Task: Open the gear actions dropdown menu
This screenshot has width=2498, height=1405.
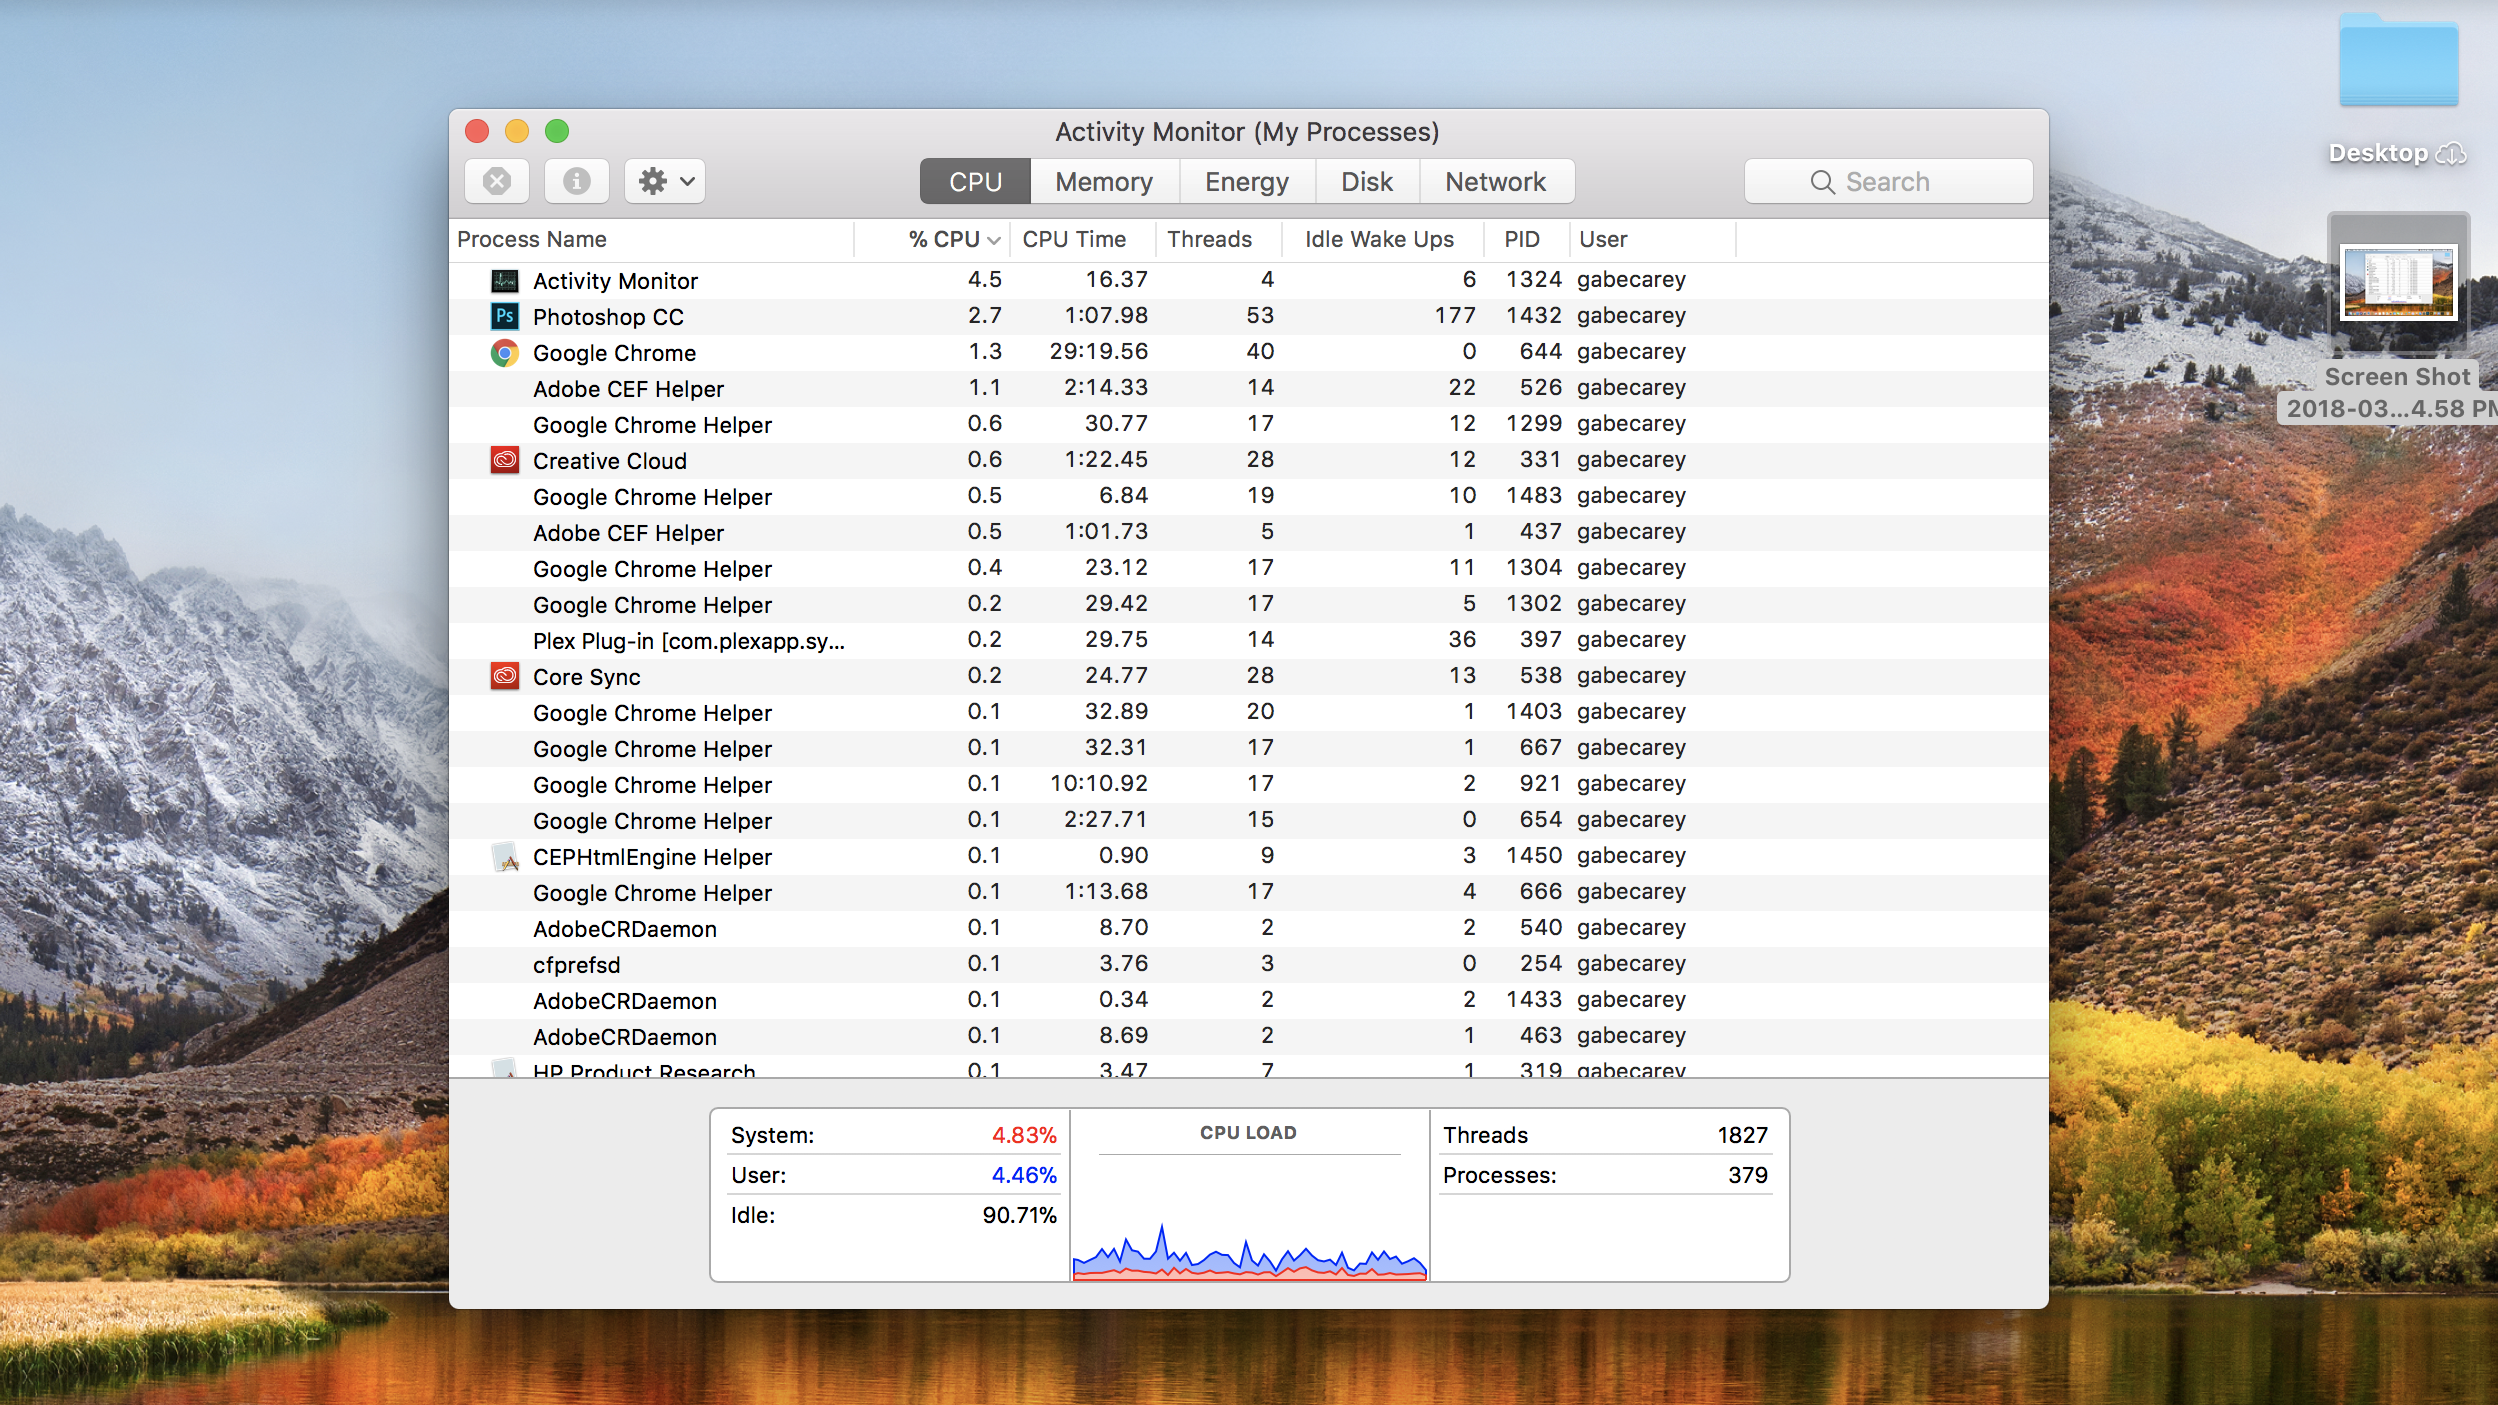Action: [665, 181]
